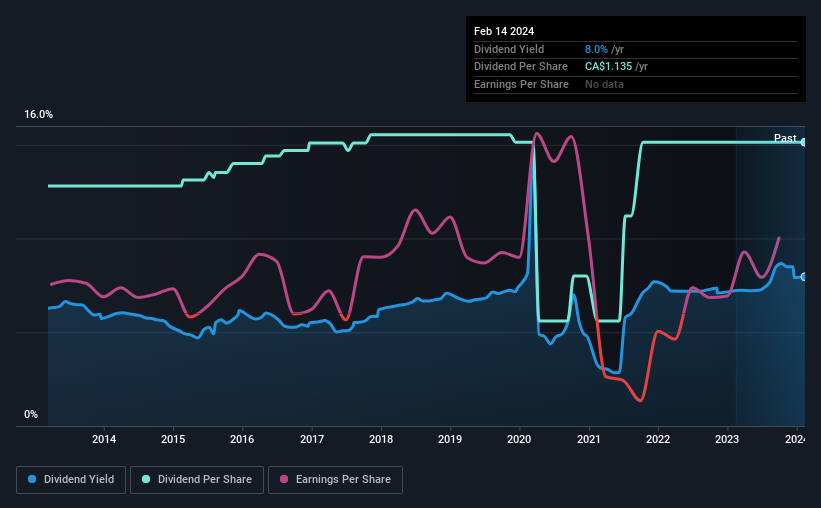Click the teal Dividend Per Share legend dot
This screenshot has width=821, height=508.
(146, 479)
